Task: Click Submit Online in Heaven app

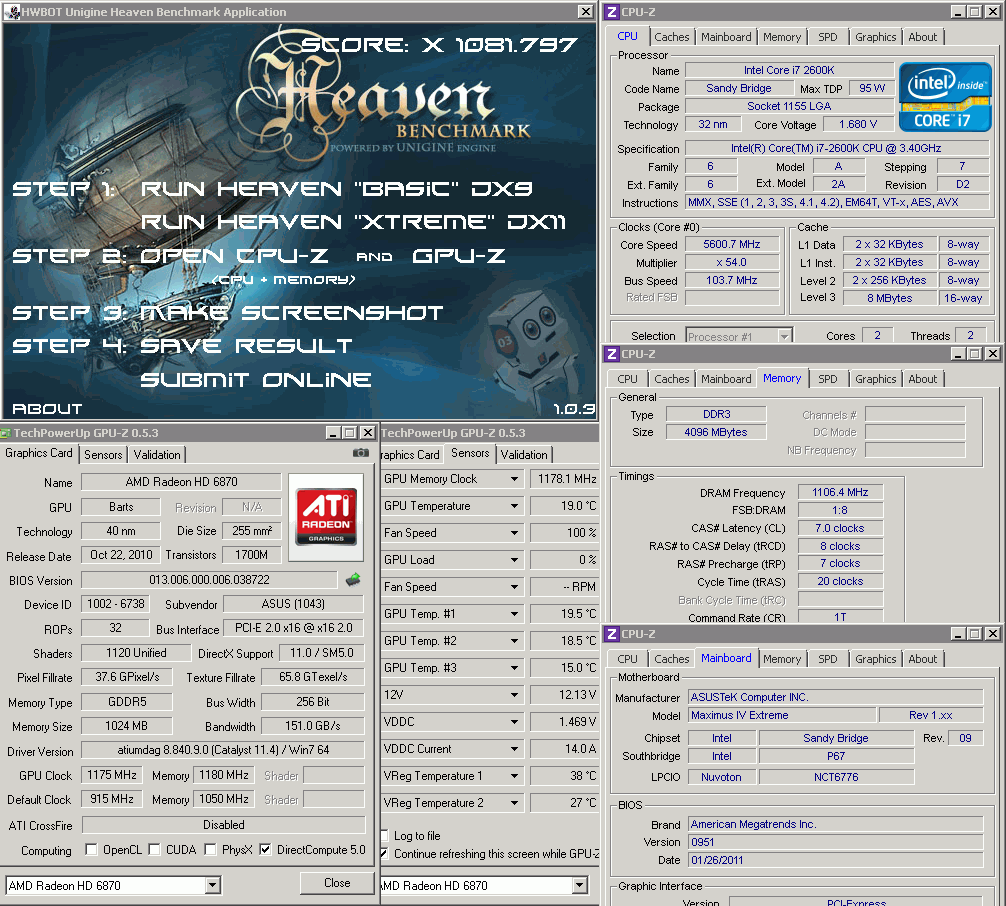Action: (x=256, y=380)
